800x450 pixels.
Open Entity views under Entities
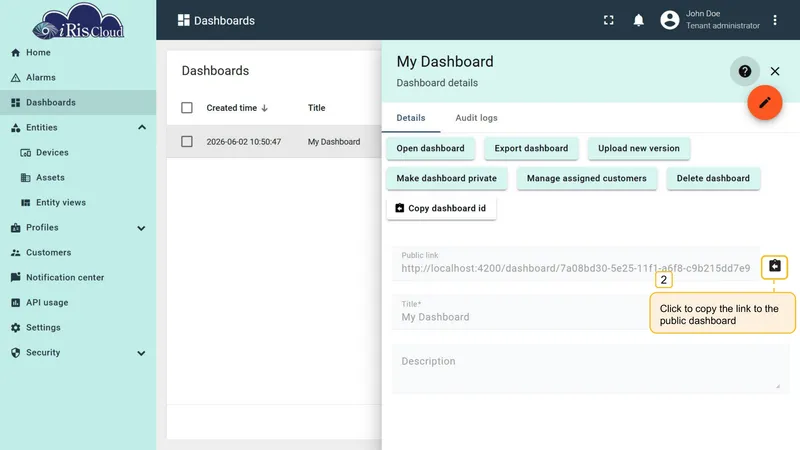78,203
